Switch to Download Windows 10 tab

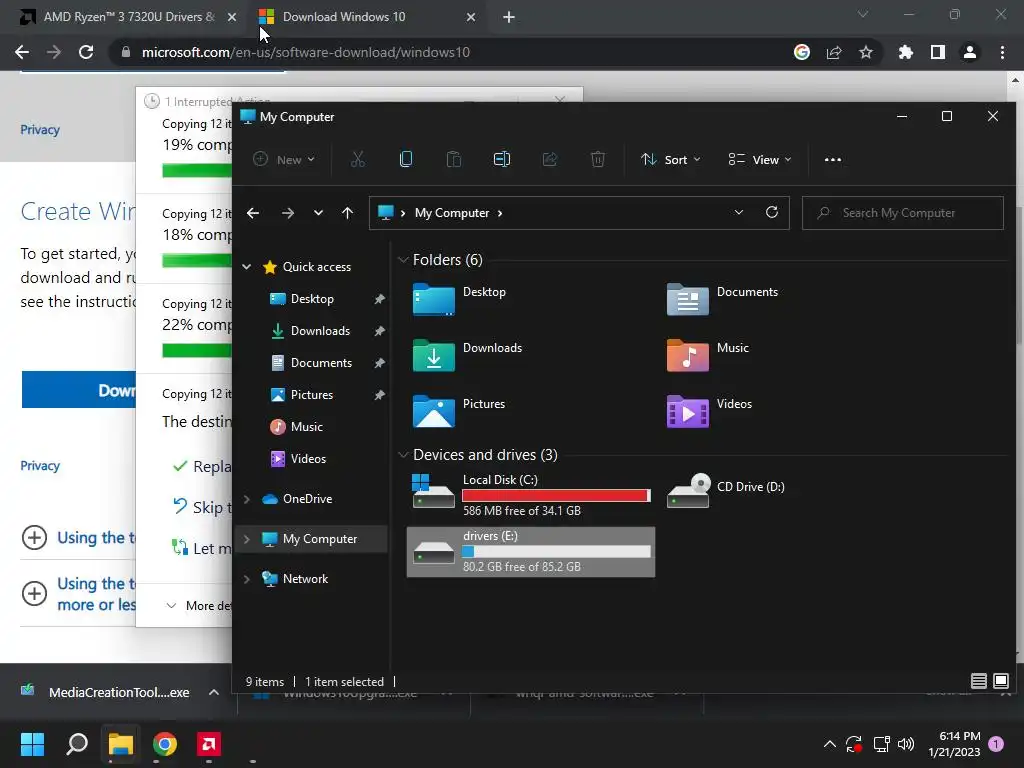[x=366, y=17]
